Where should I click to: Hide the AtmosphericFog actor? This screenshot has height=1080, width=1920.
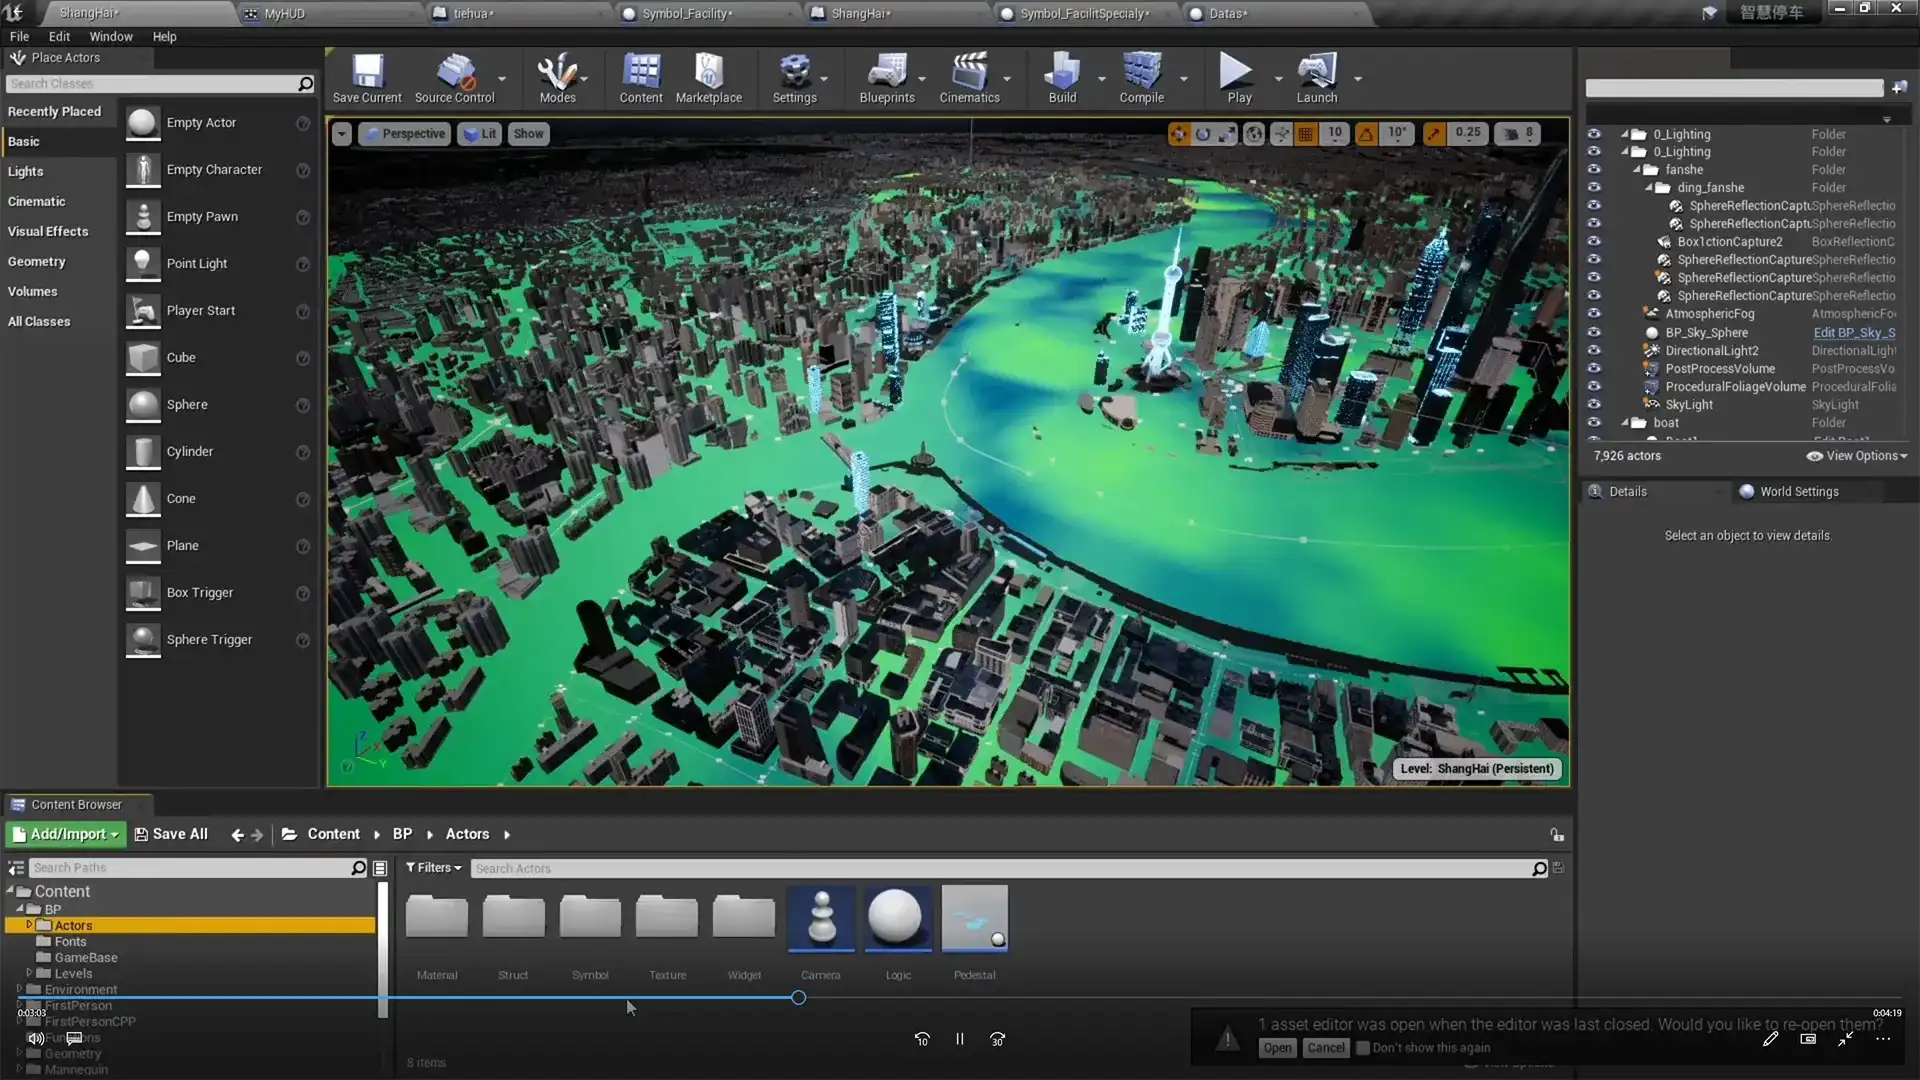coord(1595,313)
